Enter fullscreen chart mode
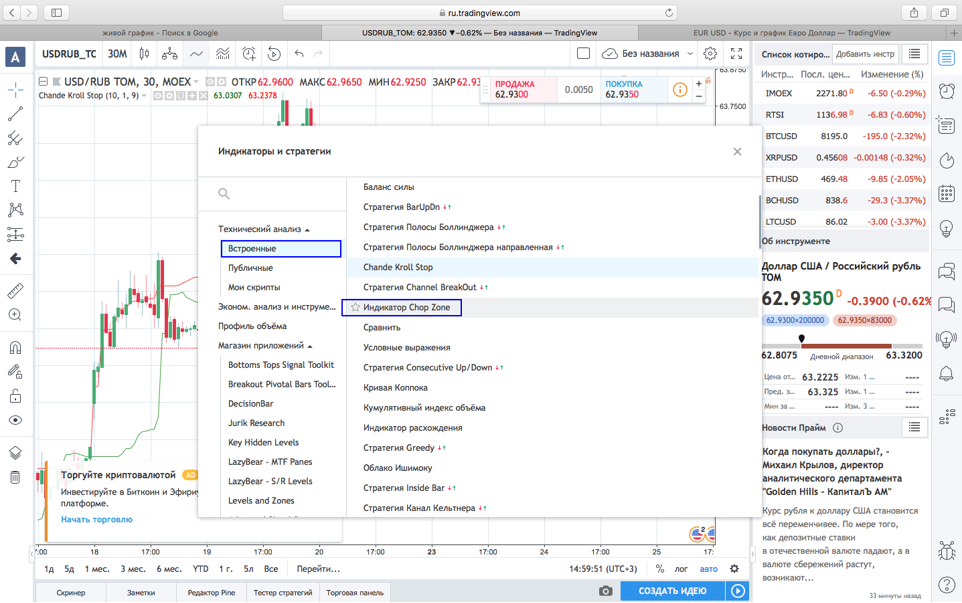This screenshot has width=962, height=603. tap(736, 53)
